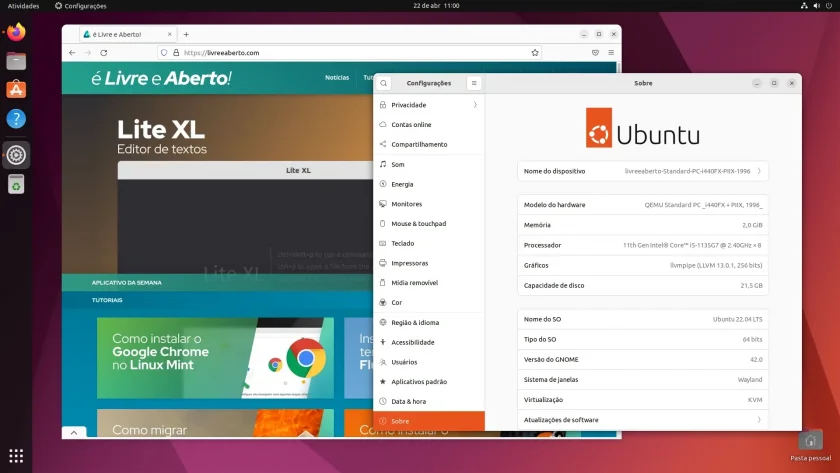The height and width of the screenshot is (473, 840).
Task: Open Monitores settings panel
Action: (x=429, y=204)
